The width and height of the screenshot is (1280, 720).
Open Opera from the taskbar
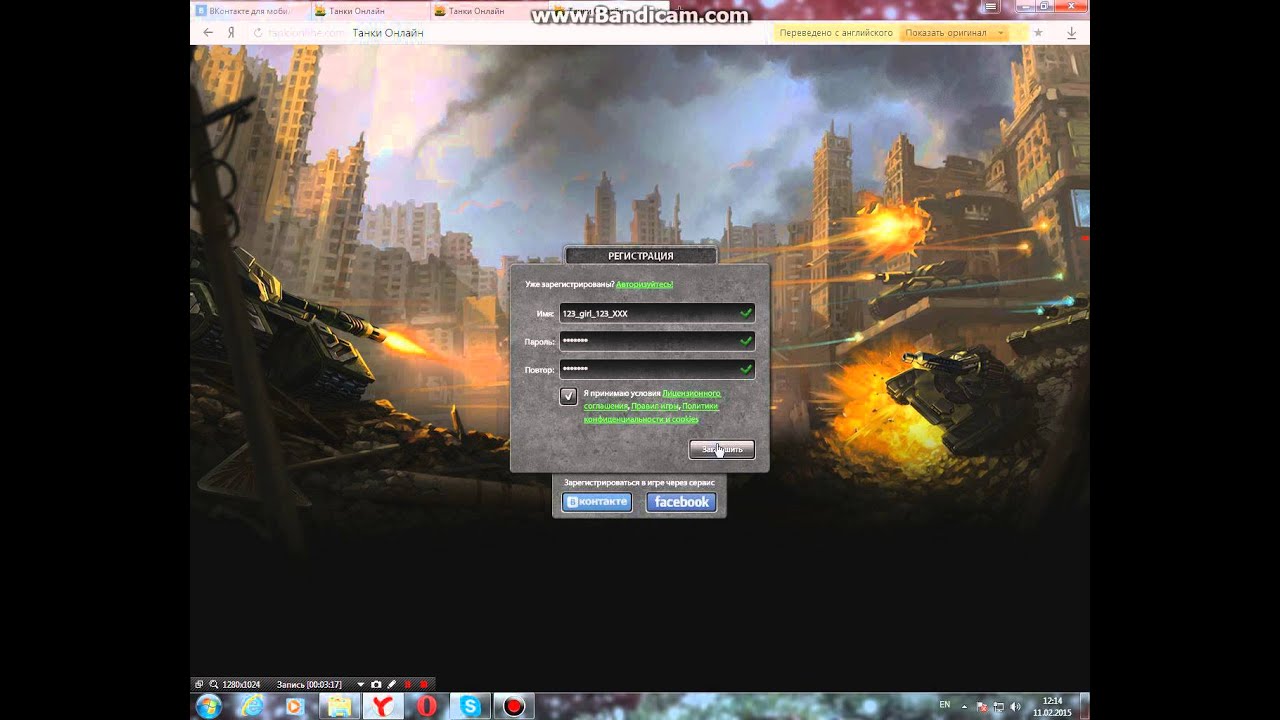[427, 706]
